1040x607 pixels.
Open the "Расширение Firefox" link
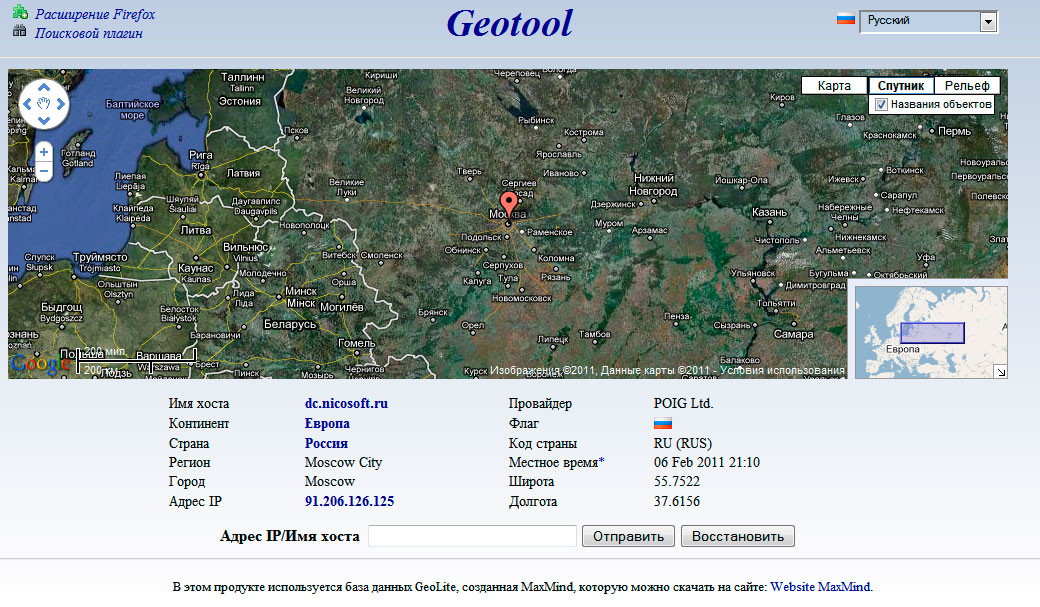pos(95,15)
